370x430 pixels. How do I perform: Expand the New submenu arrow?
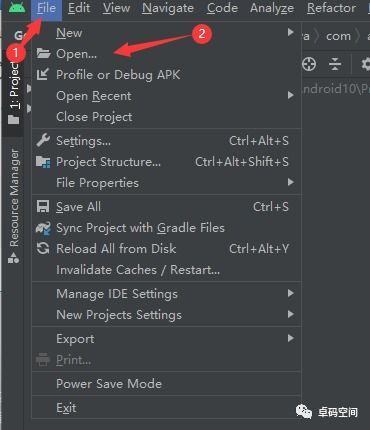[291, 32]
